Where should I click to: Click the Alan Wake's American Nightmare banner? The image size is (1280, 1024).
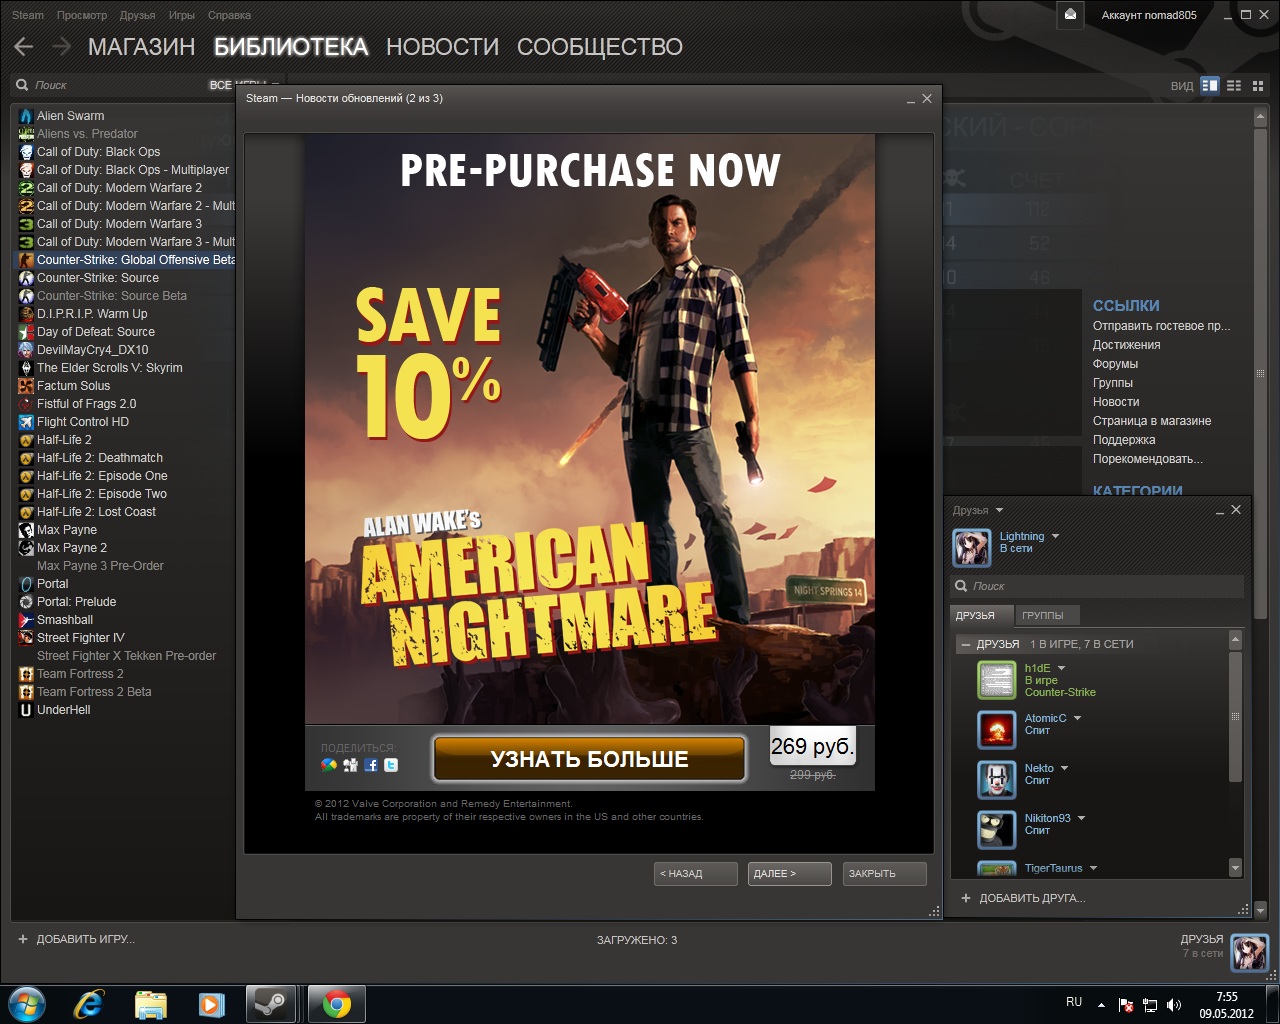[590, 428]
